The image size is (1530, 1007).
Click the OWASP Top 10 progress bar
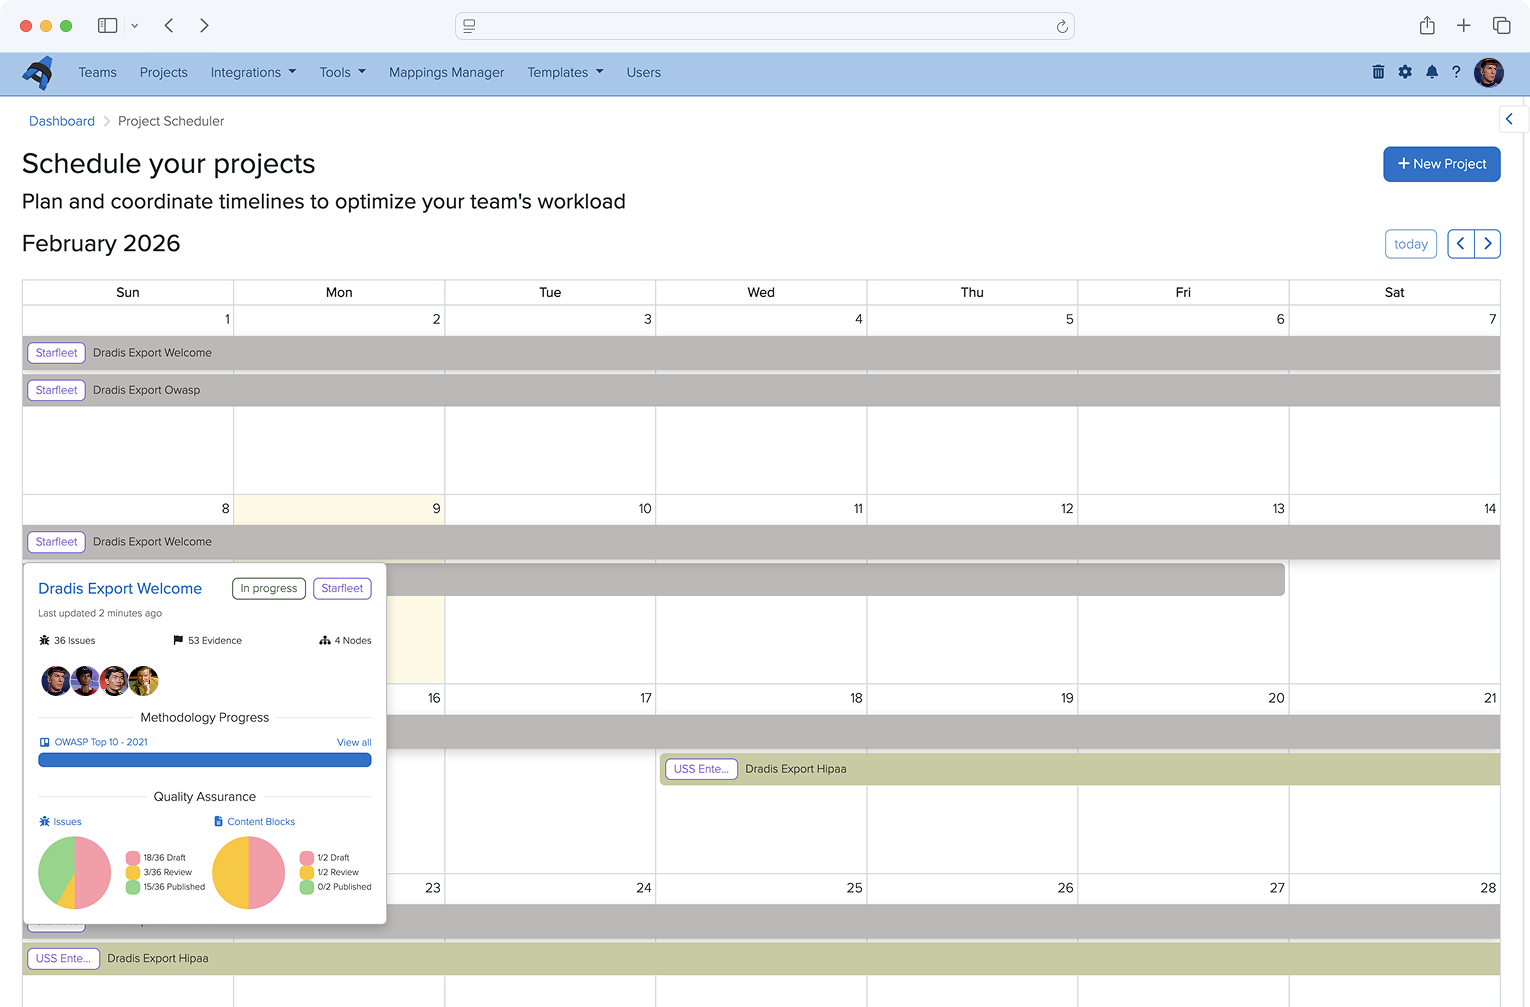pyautogui.click(x=204, y=760)
